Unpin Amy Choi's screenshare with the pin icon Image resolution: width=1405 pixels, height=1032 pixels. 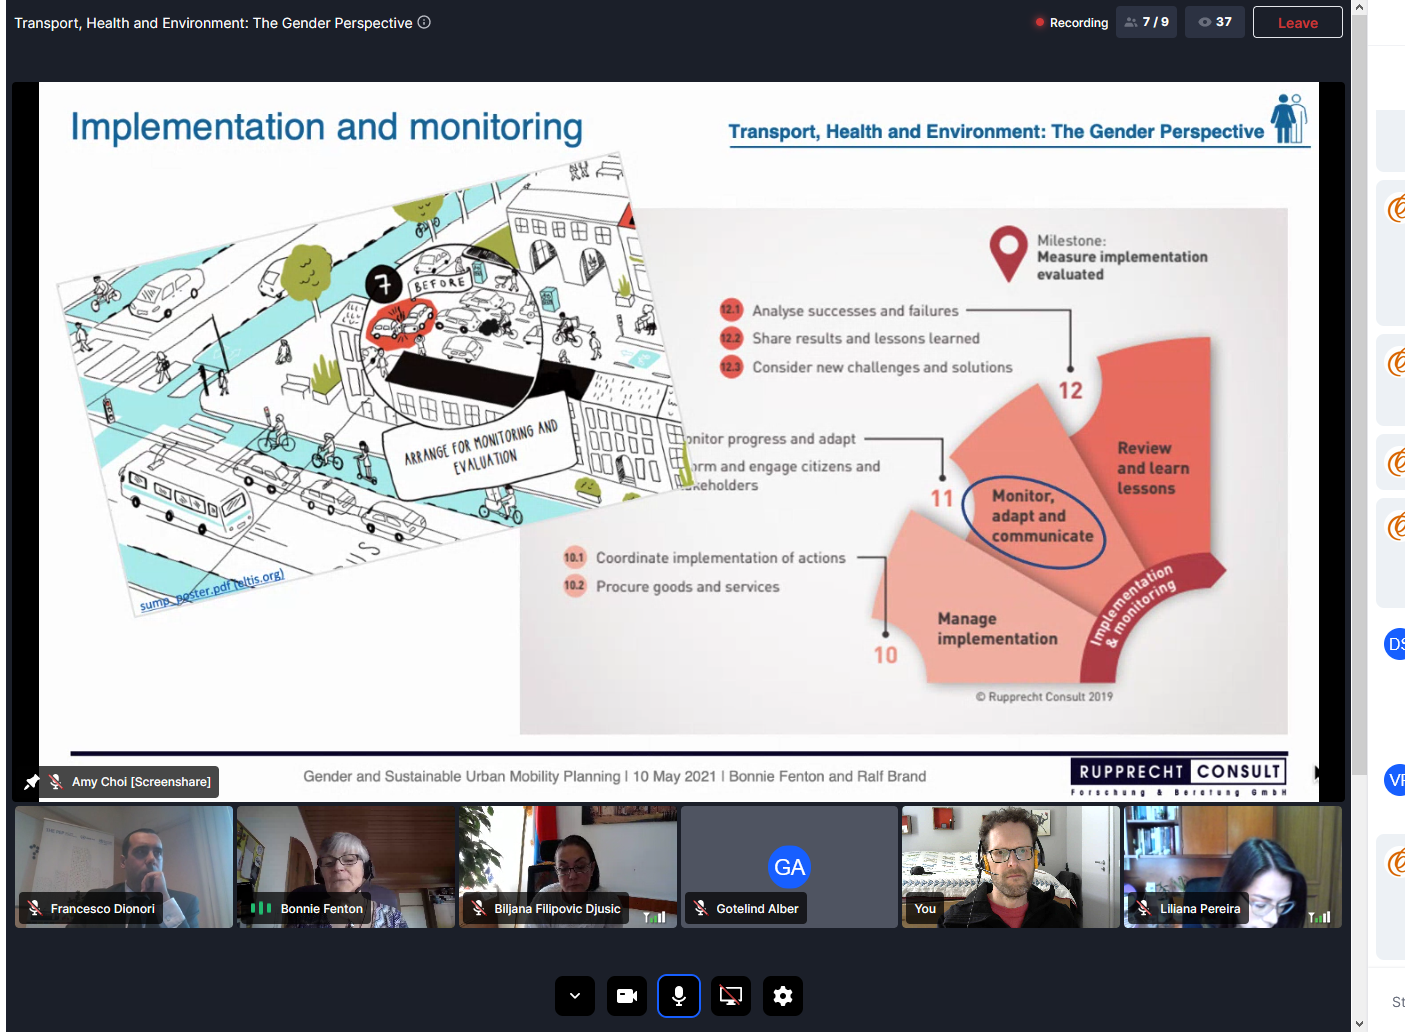click(x=32, y=782)
